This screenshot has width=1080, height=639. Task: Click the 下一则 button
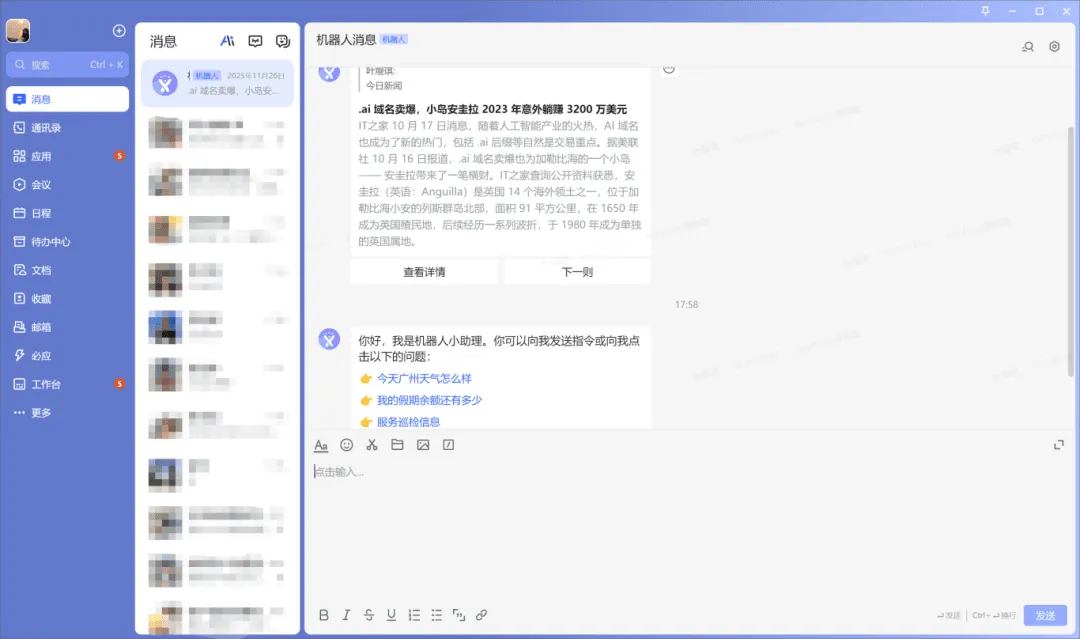(577, 272)
